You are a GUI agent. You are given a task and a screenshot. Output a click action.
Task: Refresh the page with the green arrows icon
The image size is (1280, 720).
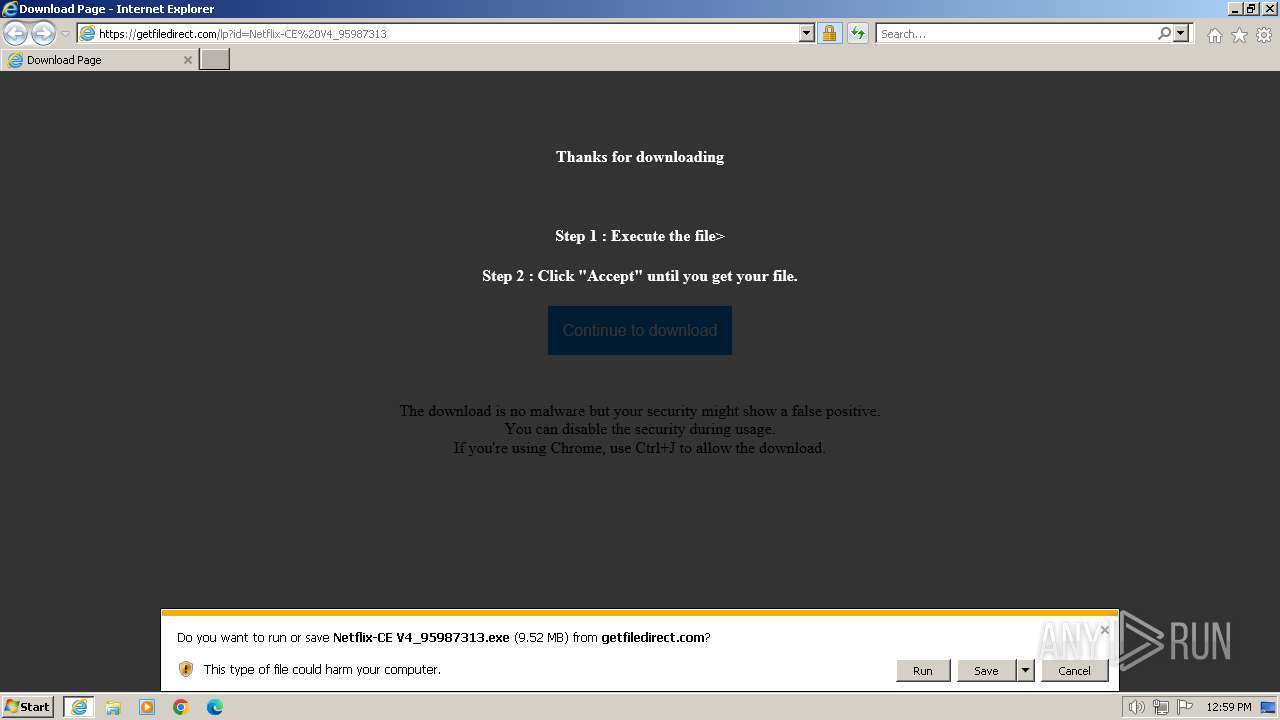click(857, 33)
